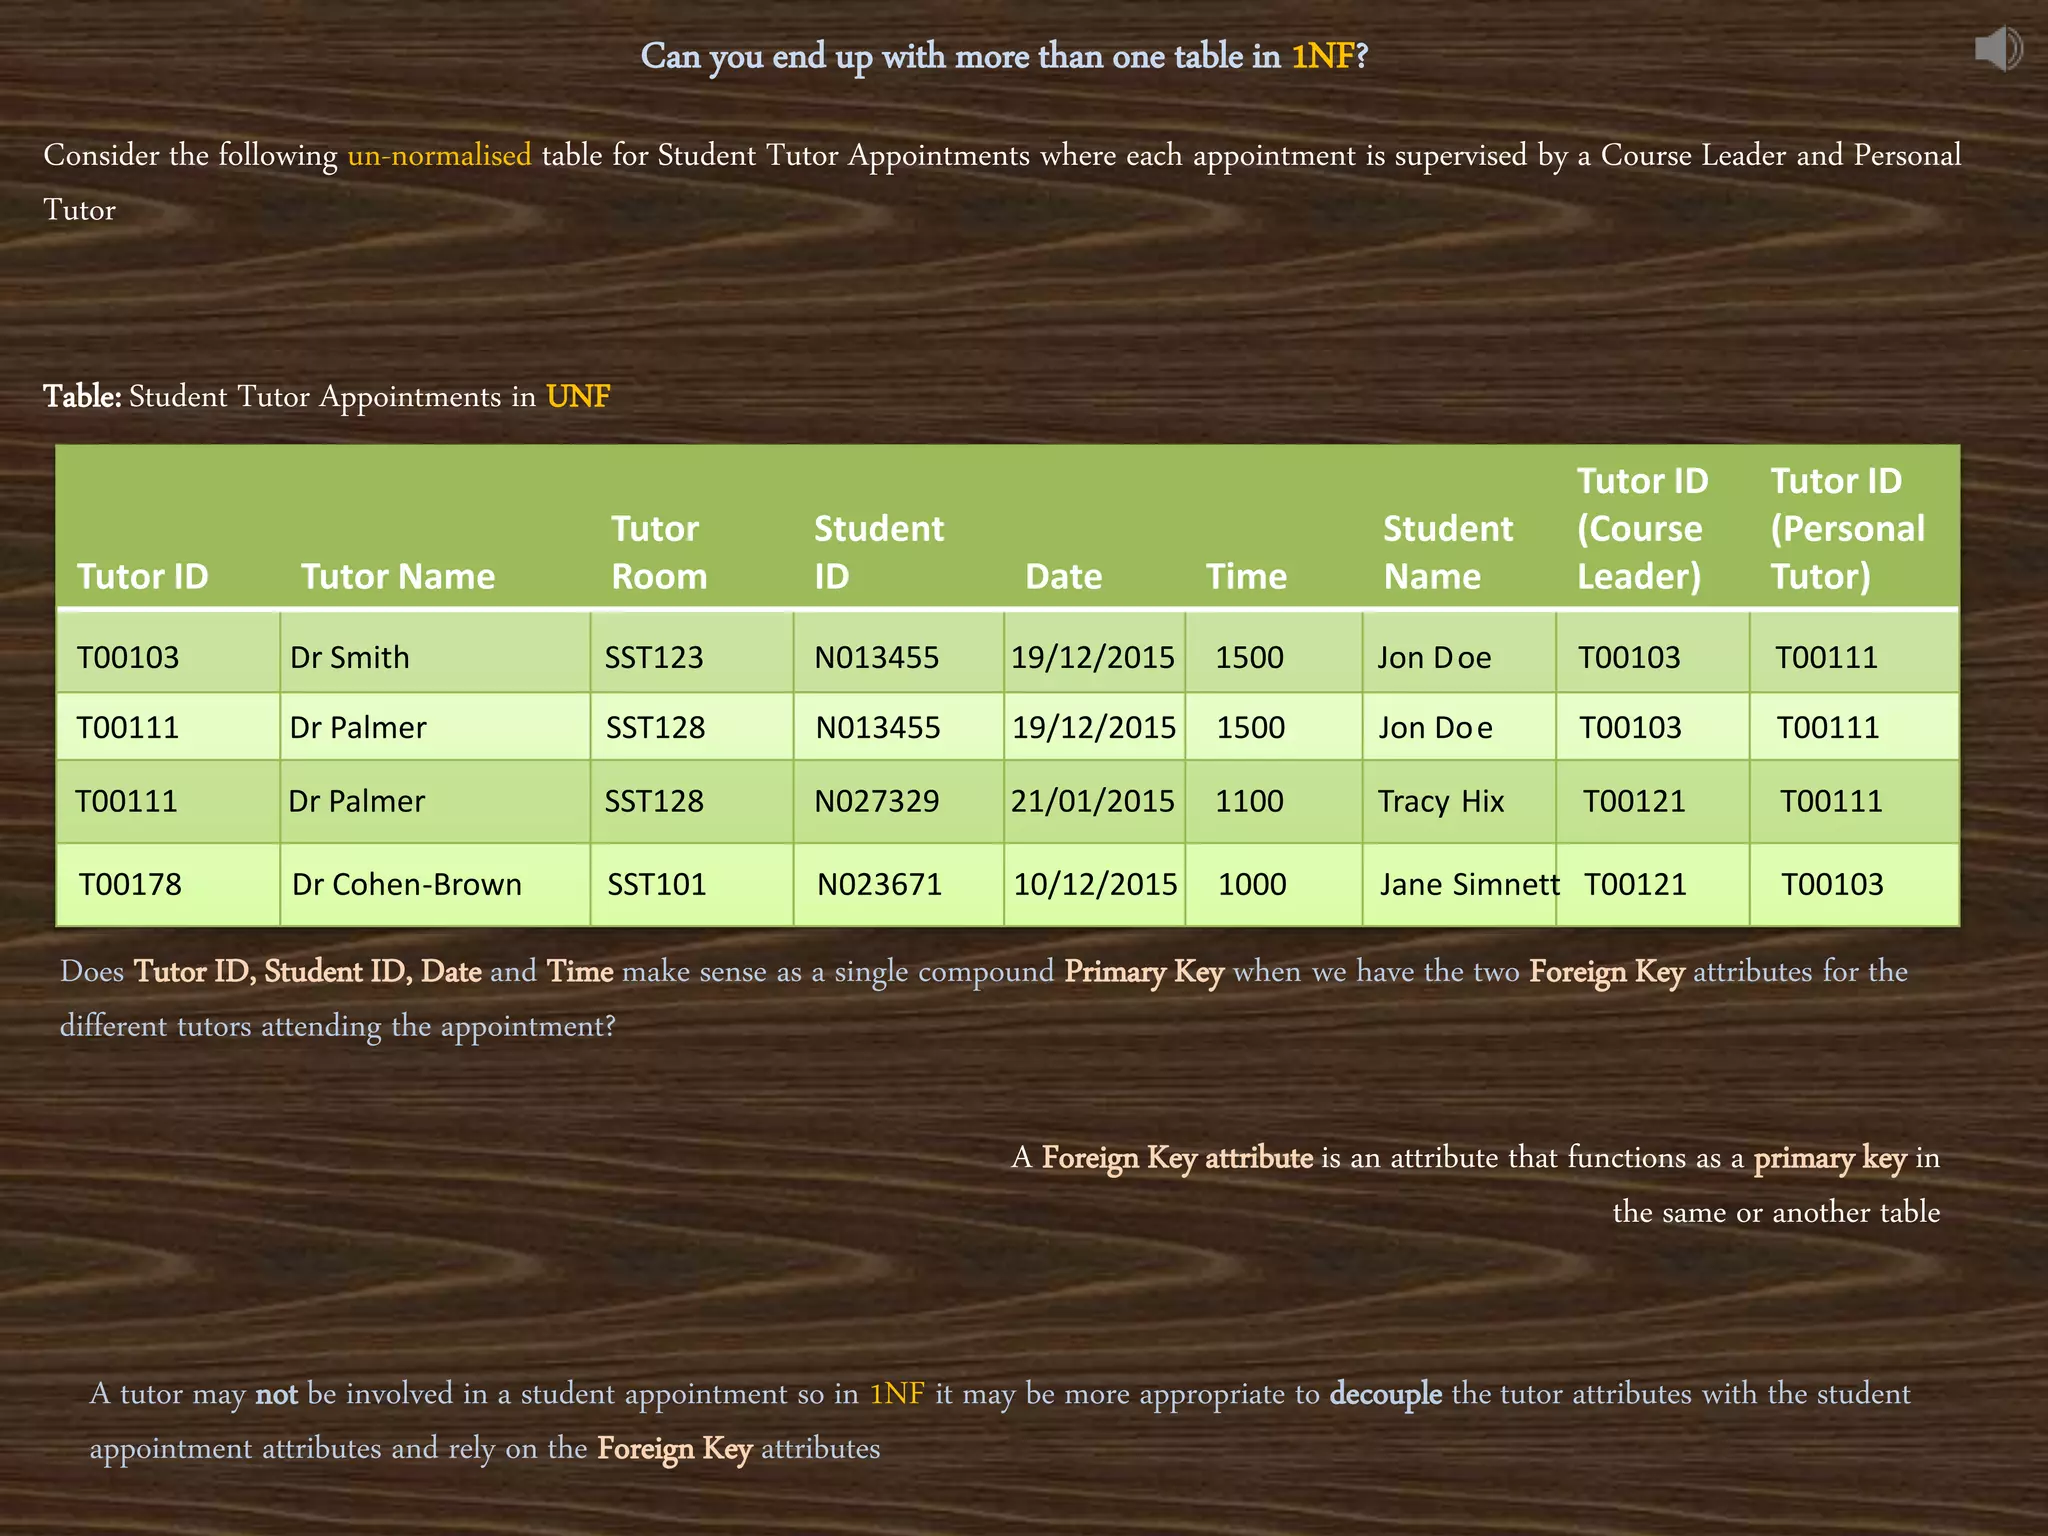
Task: Click the highlighted un-normalised word
Action: pos(439,155)
